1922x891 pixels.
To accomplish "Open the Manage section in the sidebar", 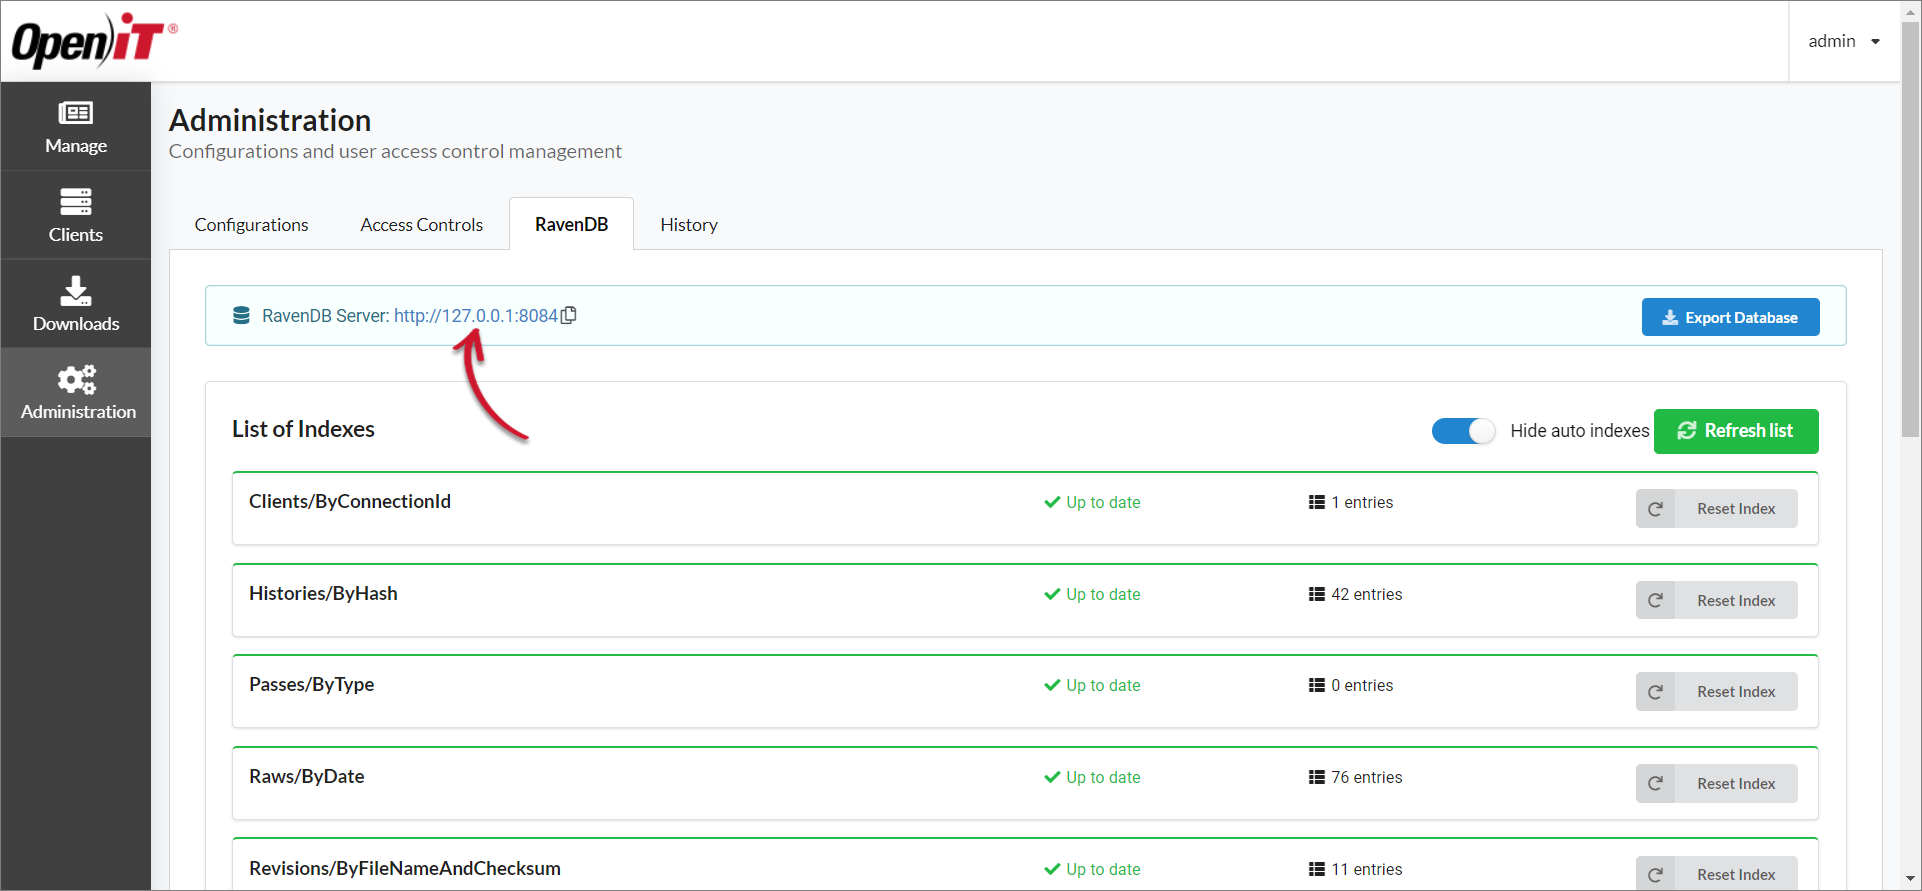I will coord(76,127).
